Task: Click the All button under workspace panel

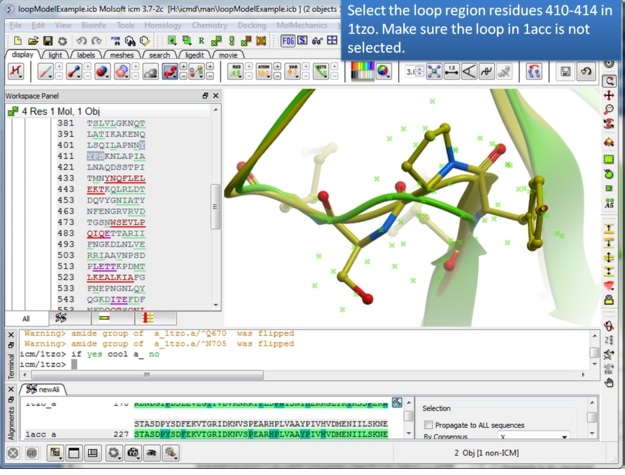Action: coord(27,319)
